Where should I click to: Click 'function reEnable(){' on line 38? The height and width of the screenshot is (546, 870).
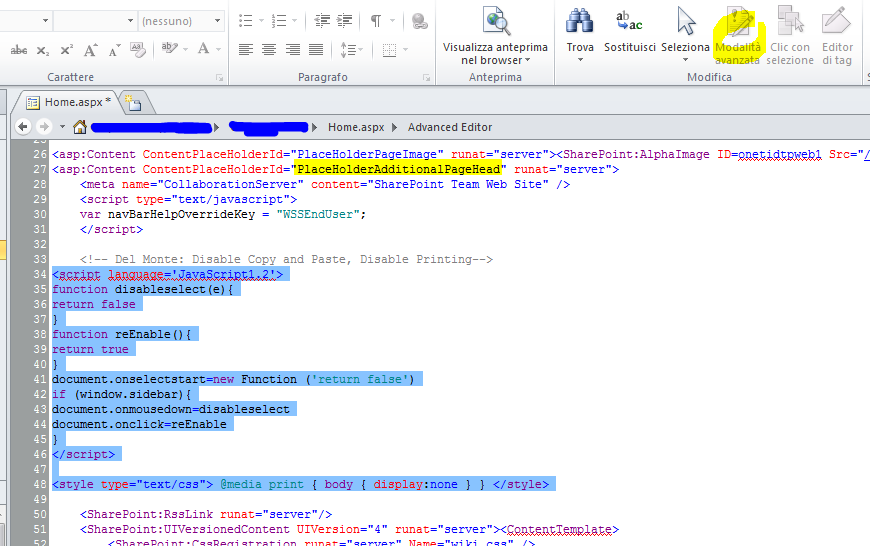122,334
